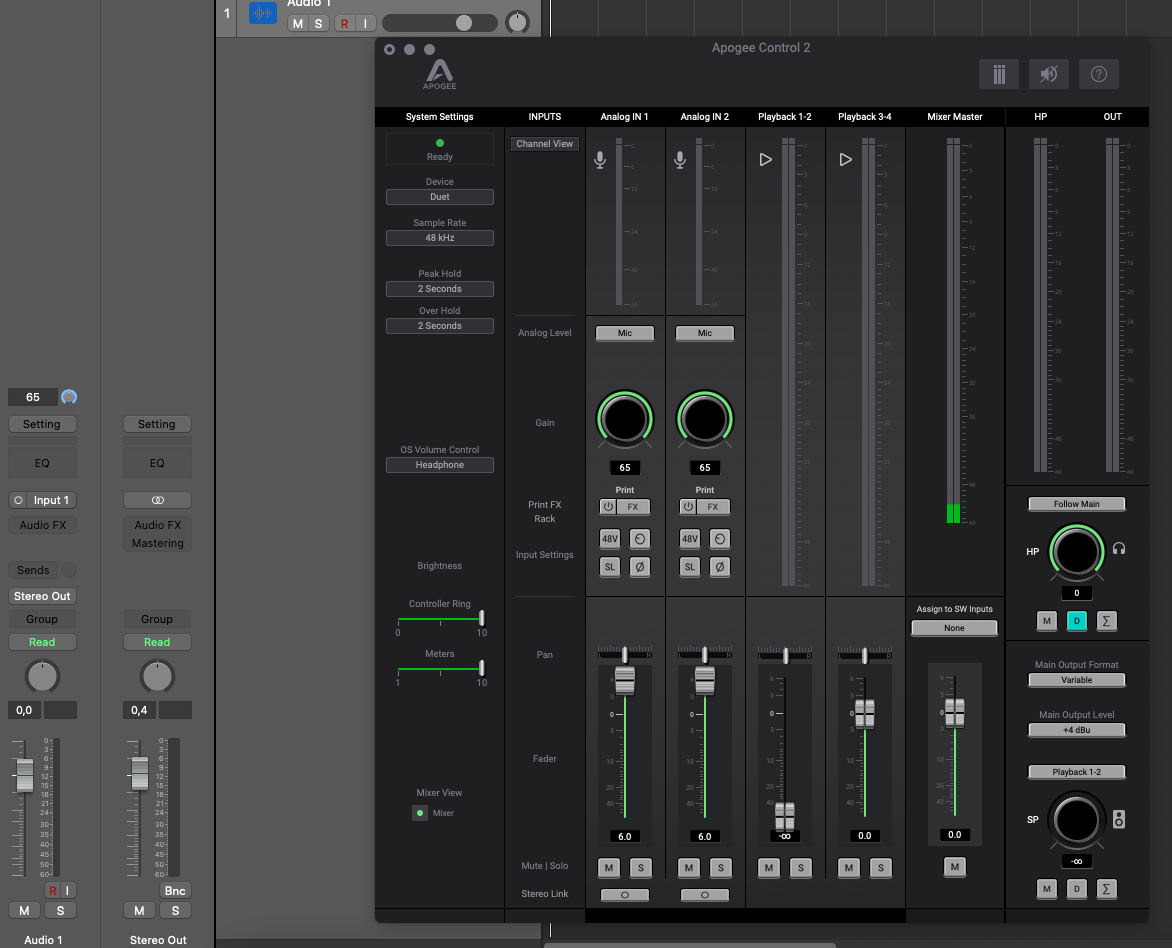The image size is (1172, 948).
Task: Toggle input monitoring on Audio 1 track header
Action: point(366,23)
